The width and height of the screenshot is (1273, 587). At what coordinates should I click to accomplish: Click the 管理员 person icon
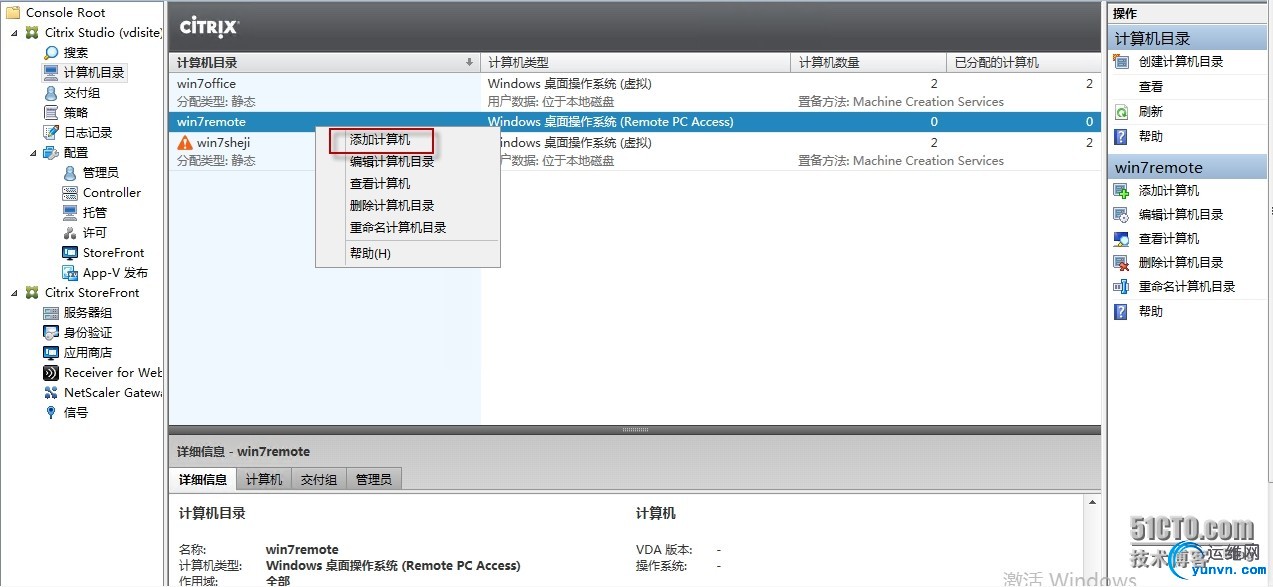pos(70,172)
